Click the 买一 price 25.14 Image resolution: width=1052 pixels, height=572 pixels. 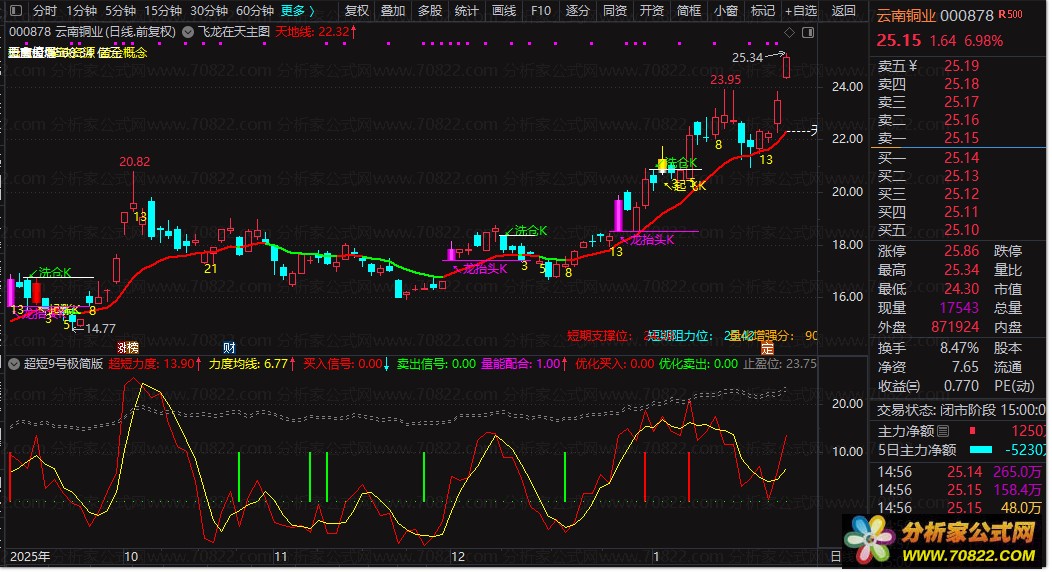tap(961, 158)
